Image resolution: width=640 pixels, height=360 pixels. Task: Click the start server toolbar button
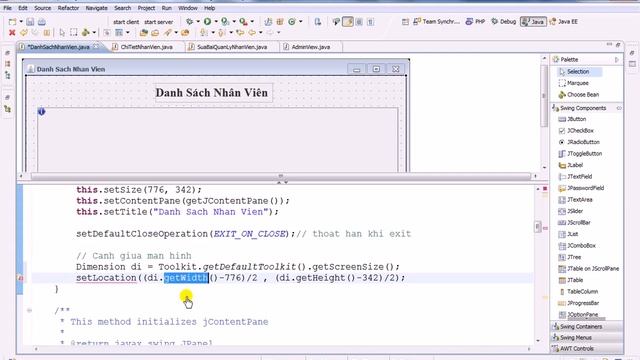158,22
